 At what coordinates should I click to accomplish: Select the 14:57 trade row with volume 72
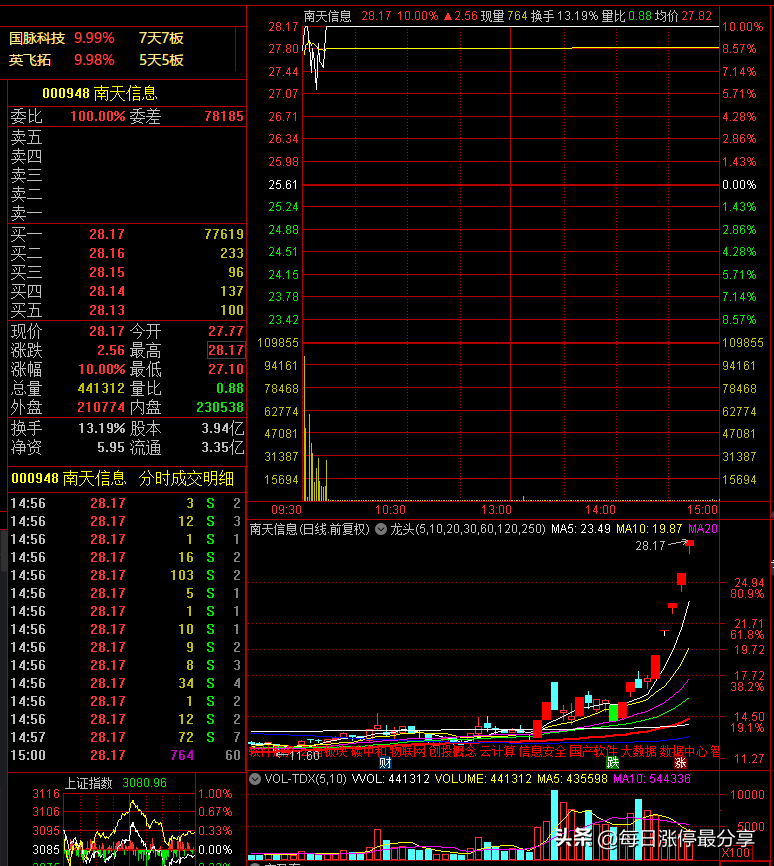pyautogui.click(x=126, y=737)
